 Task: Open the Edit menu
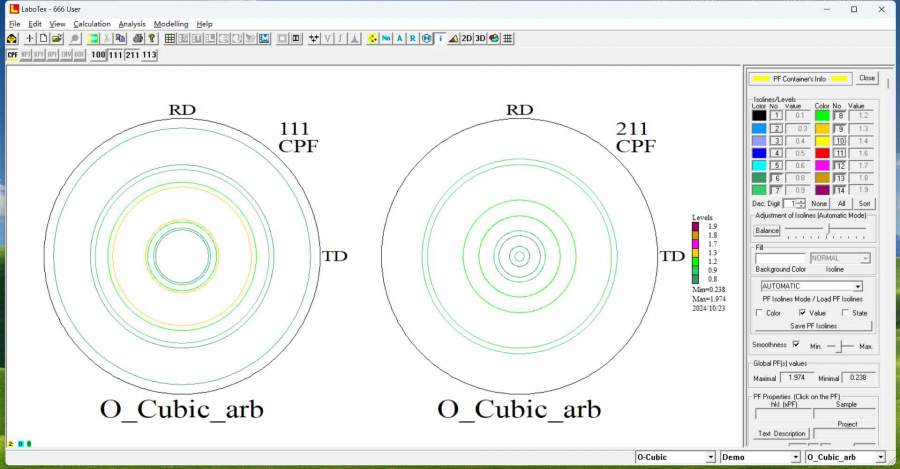(35, 24)
